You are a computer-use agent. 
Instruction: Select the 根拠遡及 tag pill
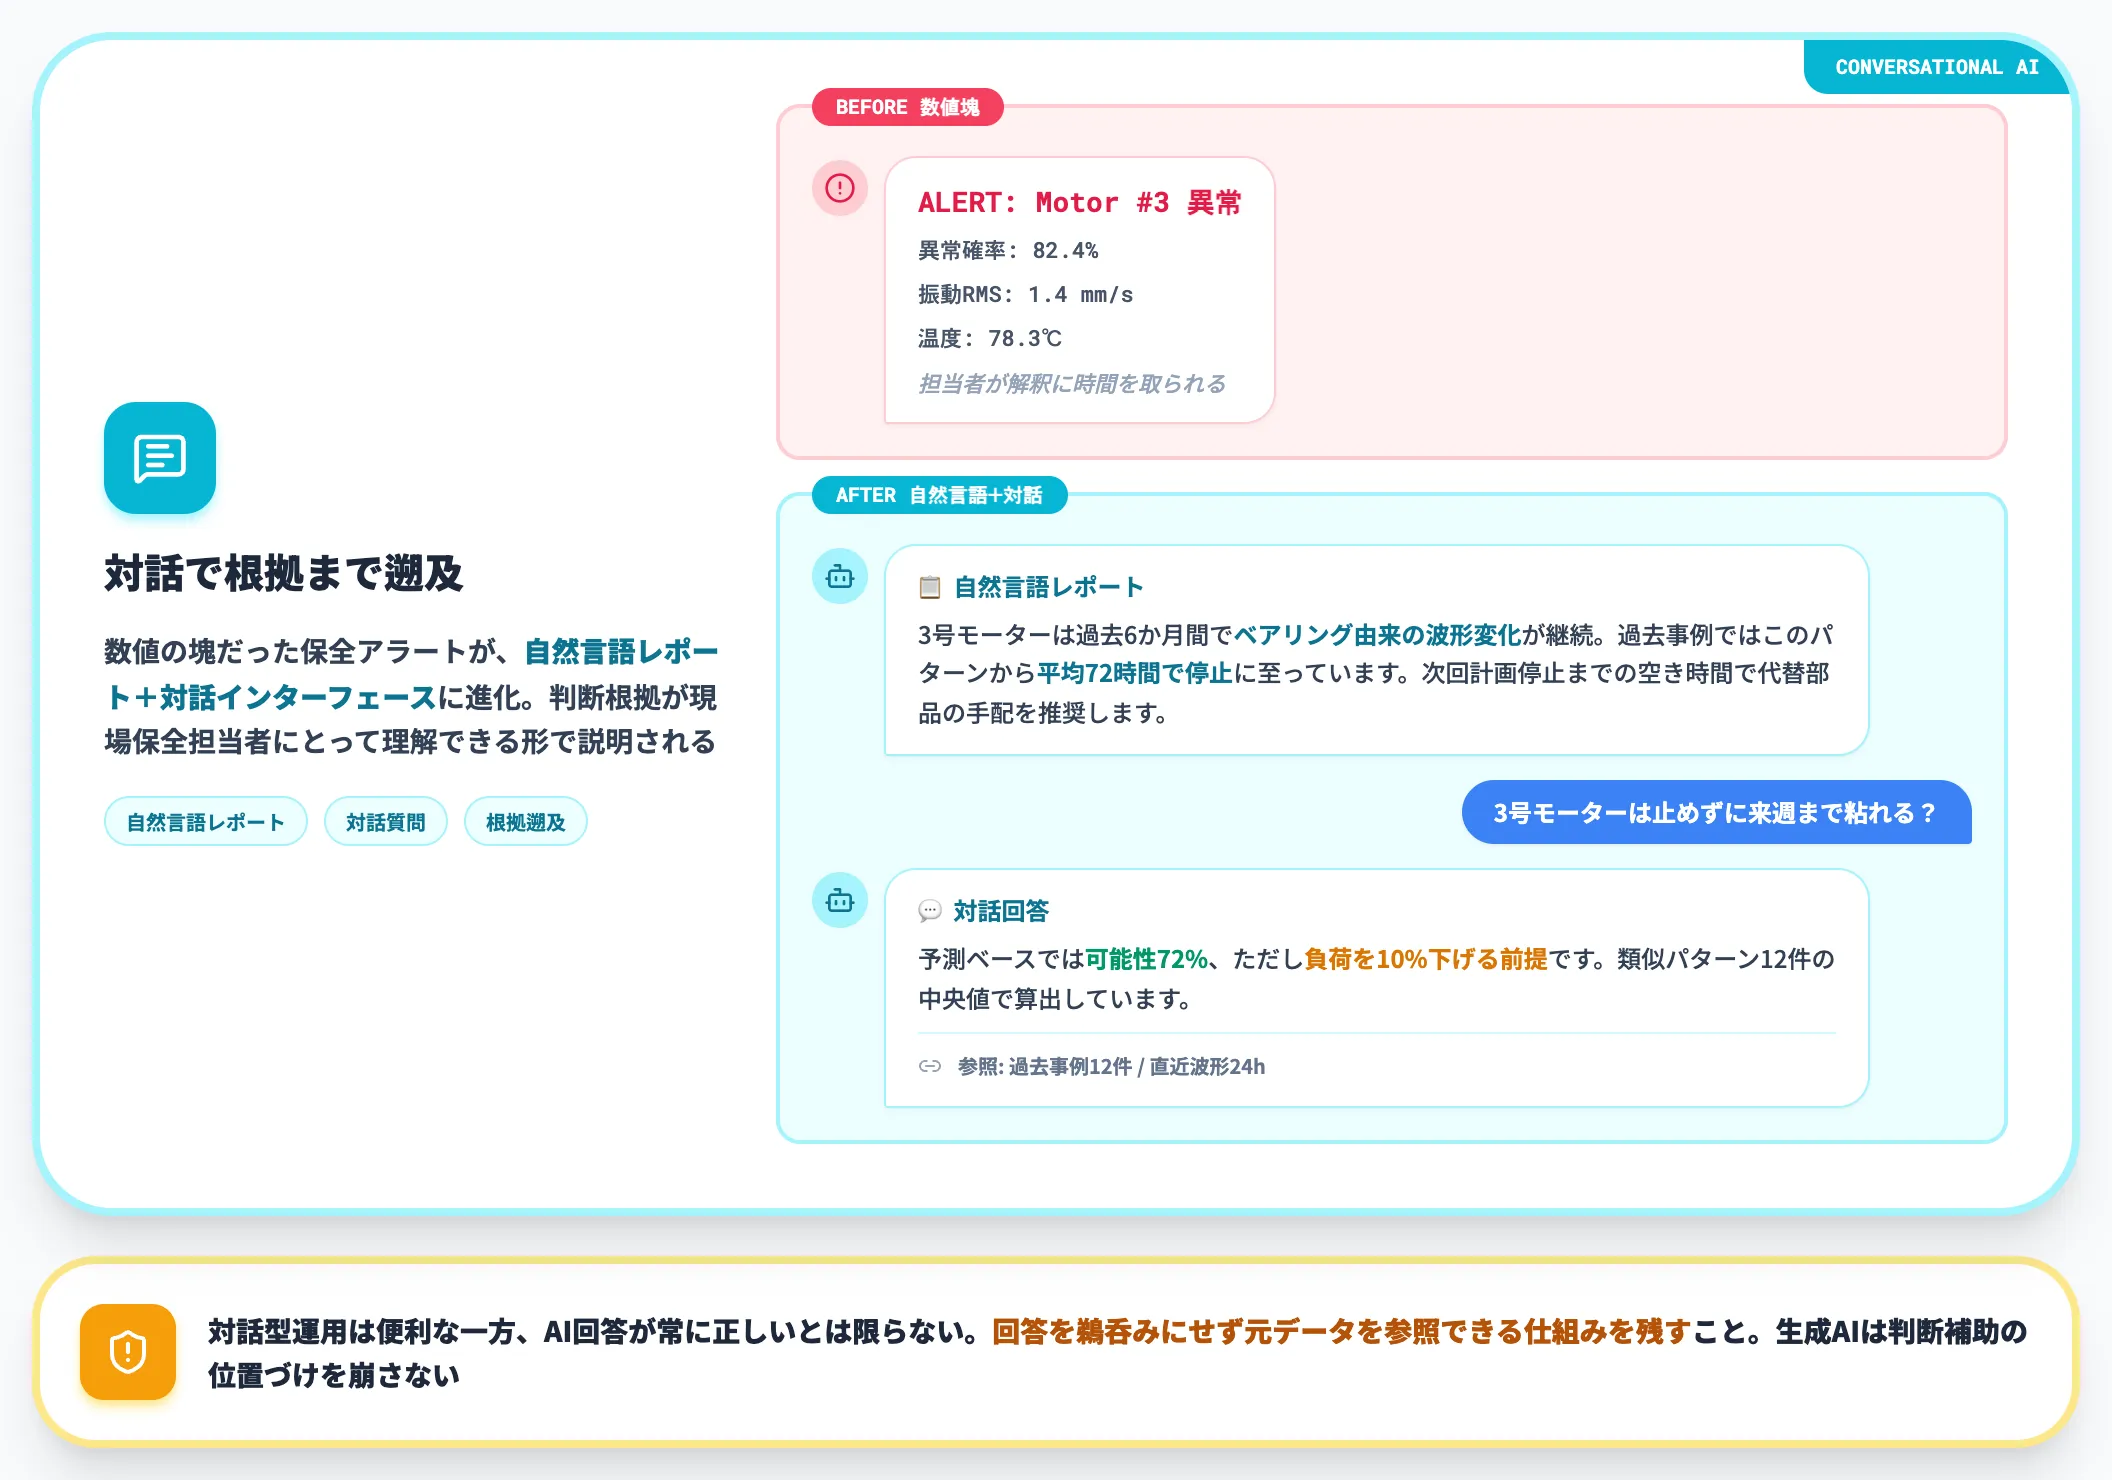(x=526, y=822)
